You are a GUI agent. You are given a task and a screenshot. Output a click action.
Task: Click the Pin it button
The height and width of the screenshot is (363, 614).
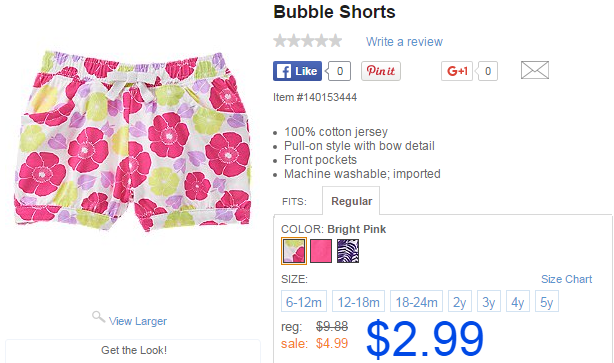(381, 71)
